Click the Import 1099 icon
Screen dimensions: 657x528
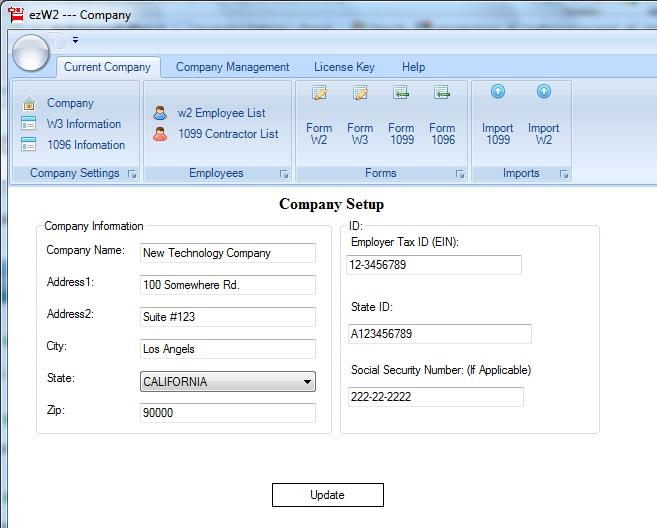(x=498, y=91)
